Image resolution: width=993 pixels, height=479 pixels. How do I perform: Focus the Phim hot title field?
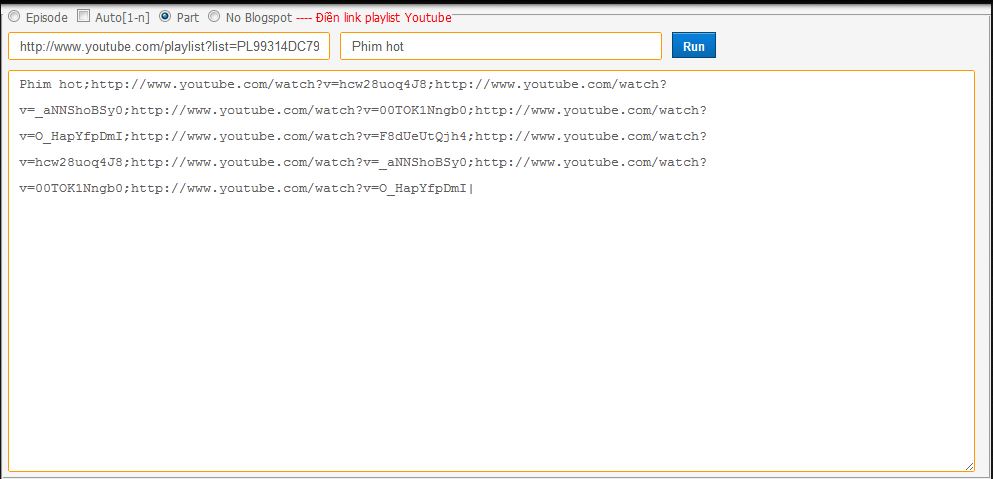pyautogui.click(x=501, y=46)
